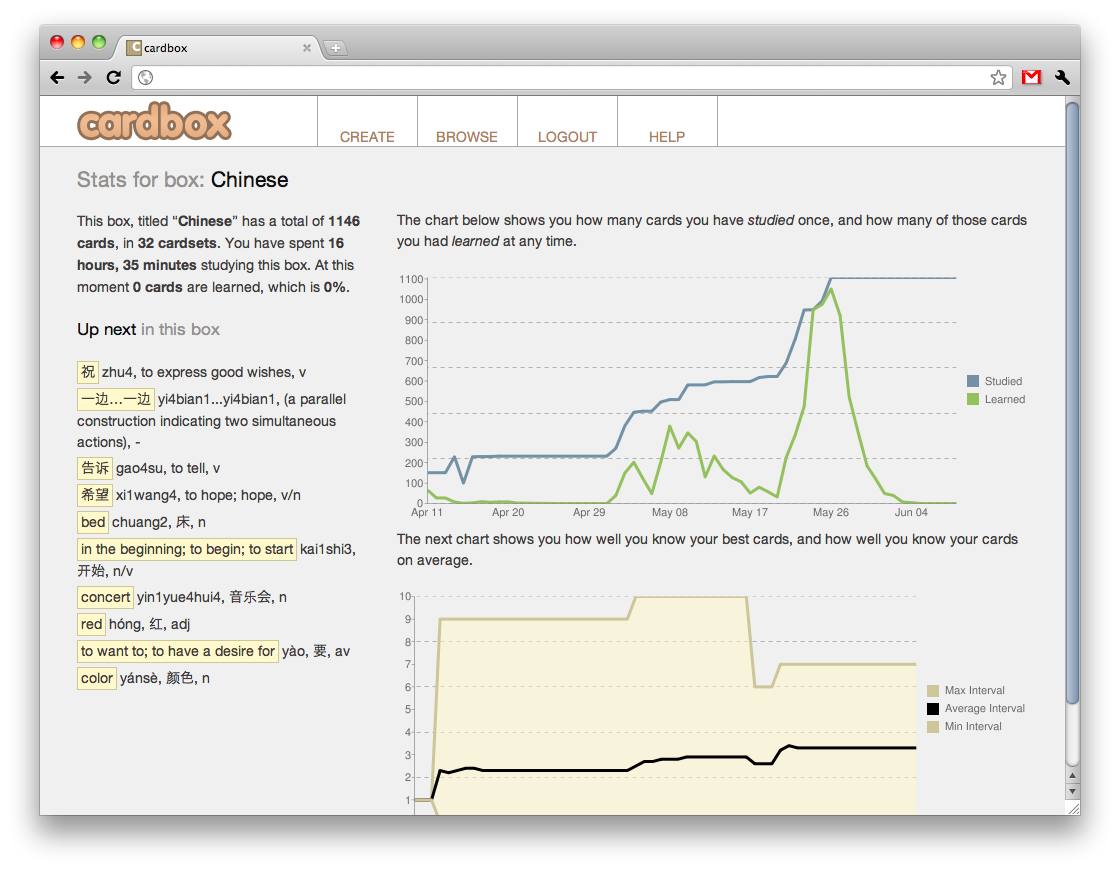Click the 'May 26' axis label
1120x870 pixels.
click(x=831, y=512)
